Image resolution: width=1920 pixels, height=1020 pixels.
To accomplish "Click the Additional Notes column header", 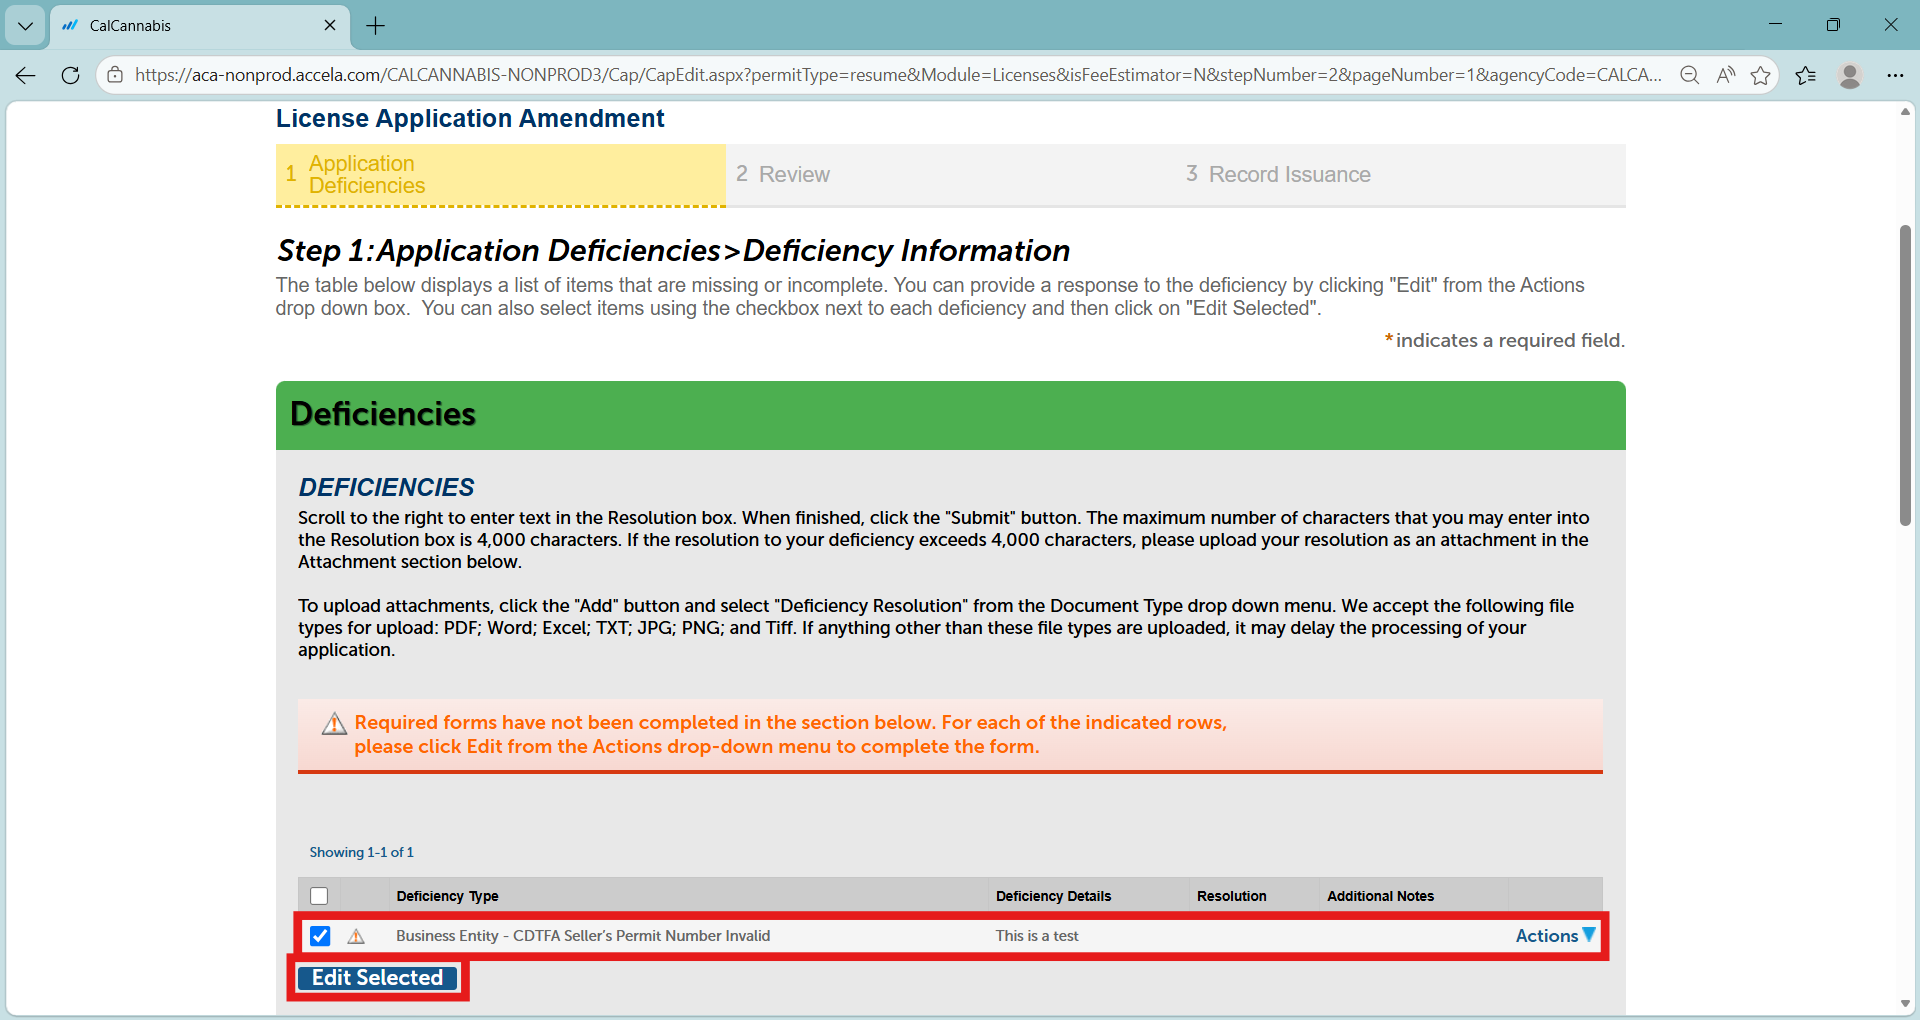I will [x=1380, y=896].
